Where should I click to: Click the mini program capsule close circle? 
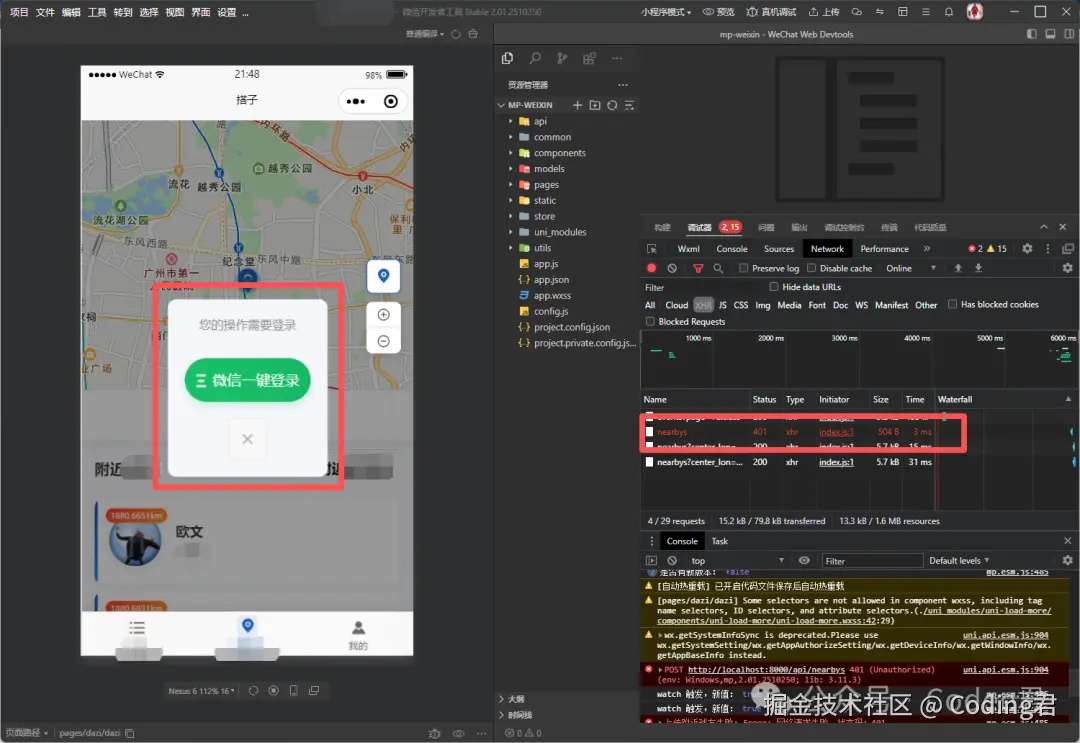tap(391, 101)
